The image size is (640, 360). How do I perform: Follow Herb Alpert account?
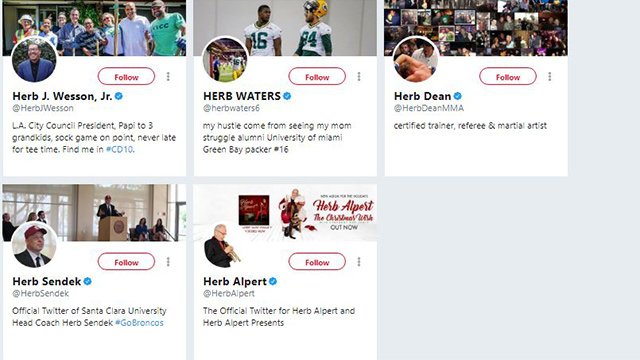[317, 262]
